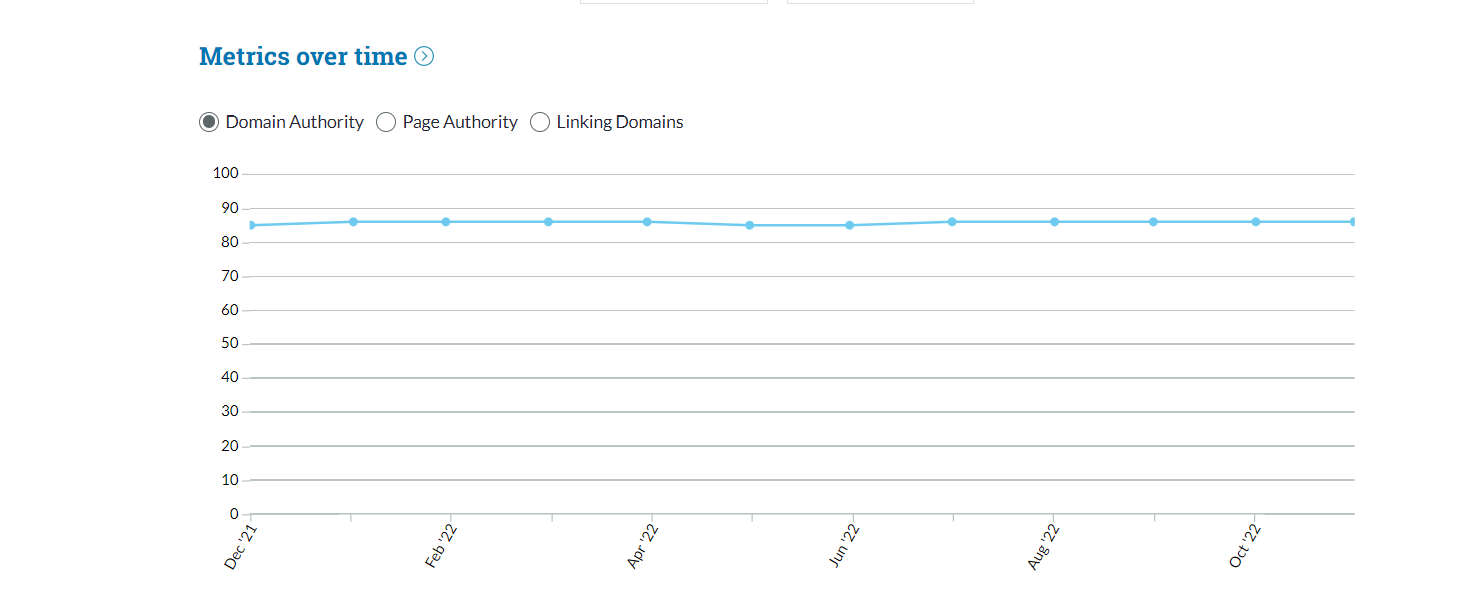This screenshot has width=1476, height=610.
Task: Select the Page Authority radio button
Action: [x=386, y=122]
